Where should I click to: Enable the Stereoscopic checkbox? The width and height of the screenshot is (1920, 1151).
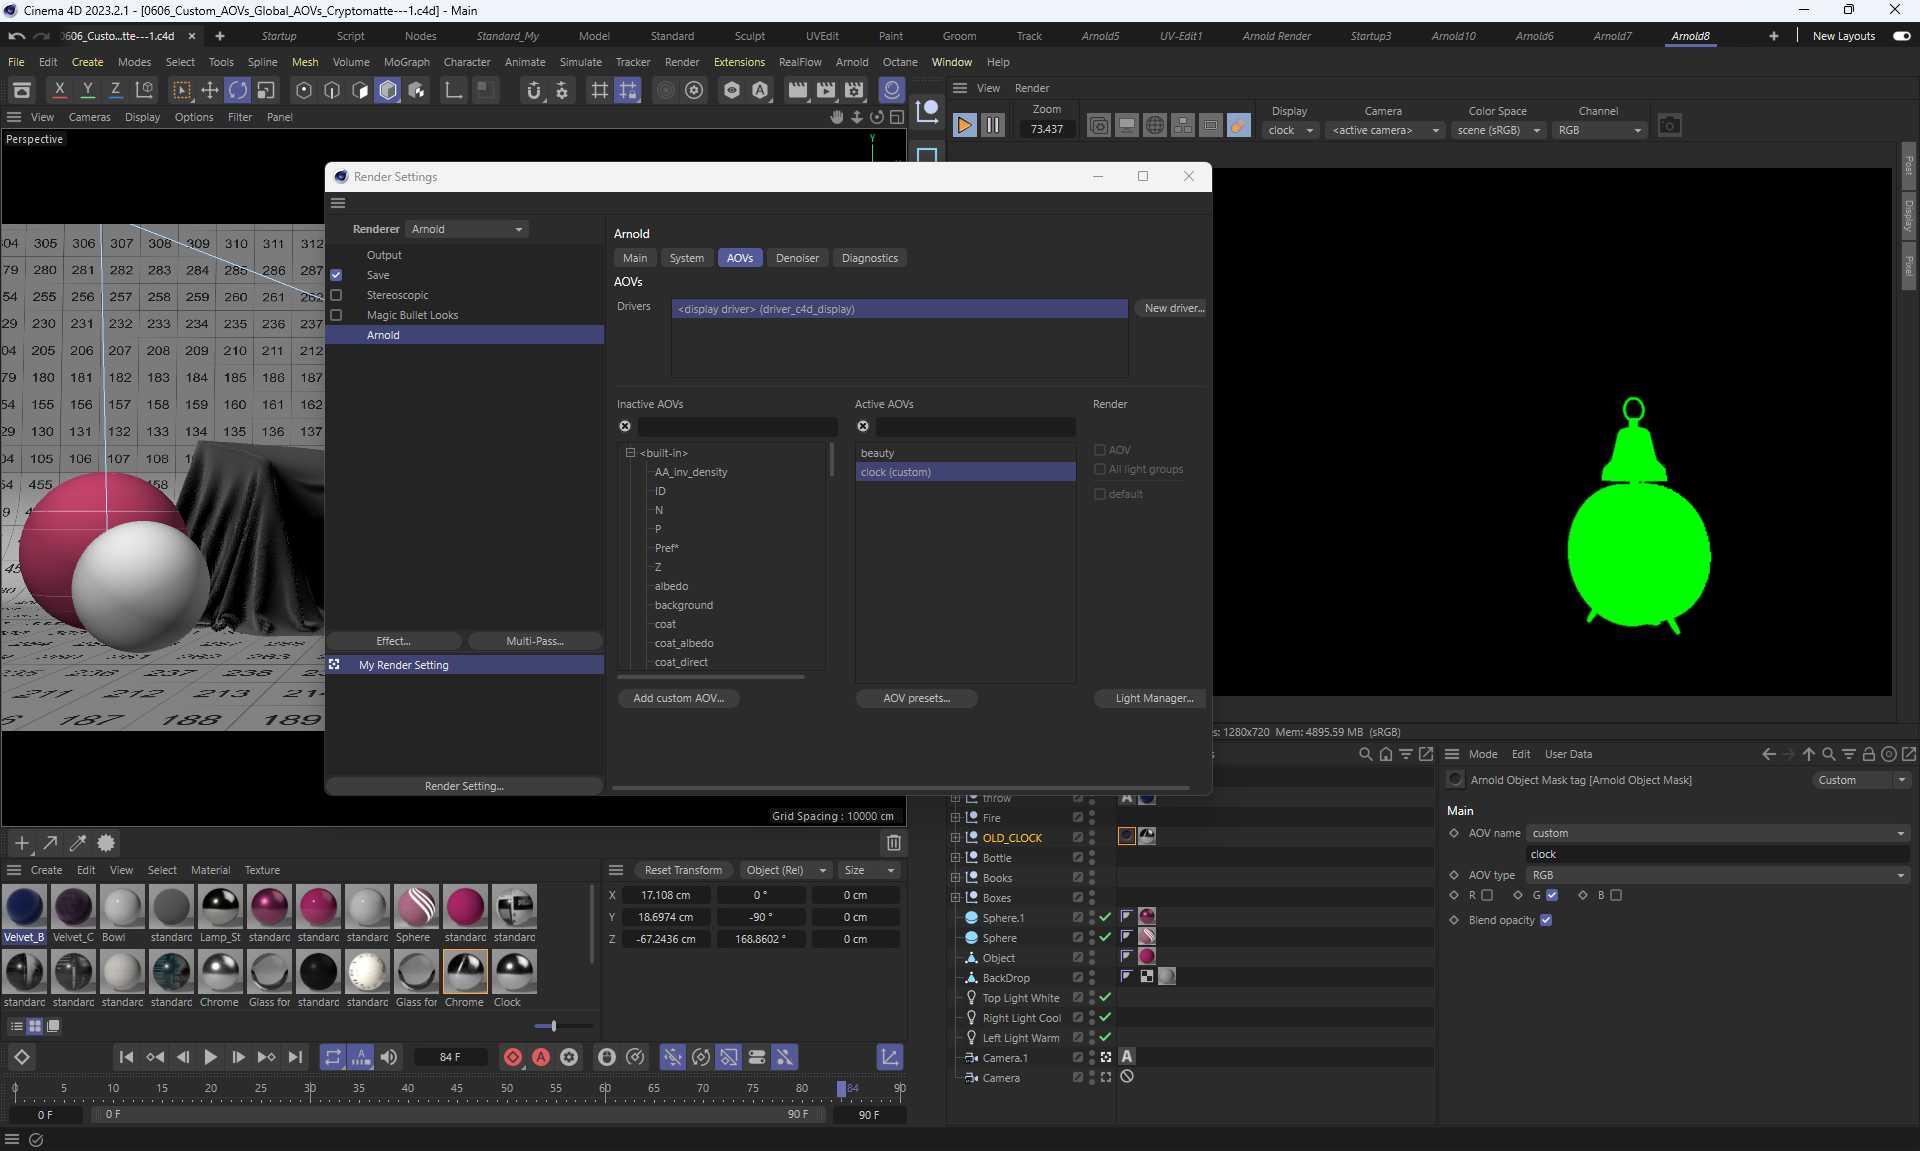point(337,295)
